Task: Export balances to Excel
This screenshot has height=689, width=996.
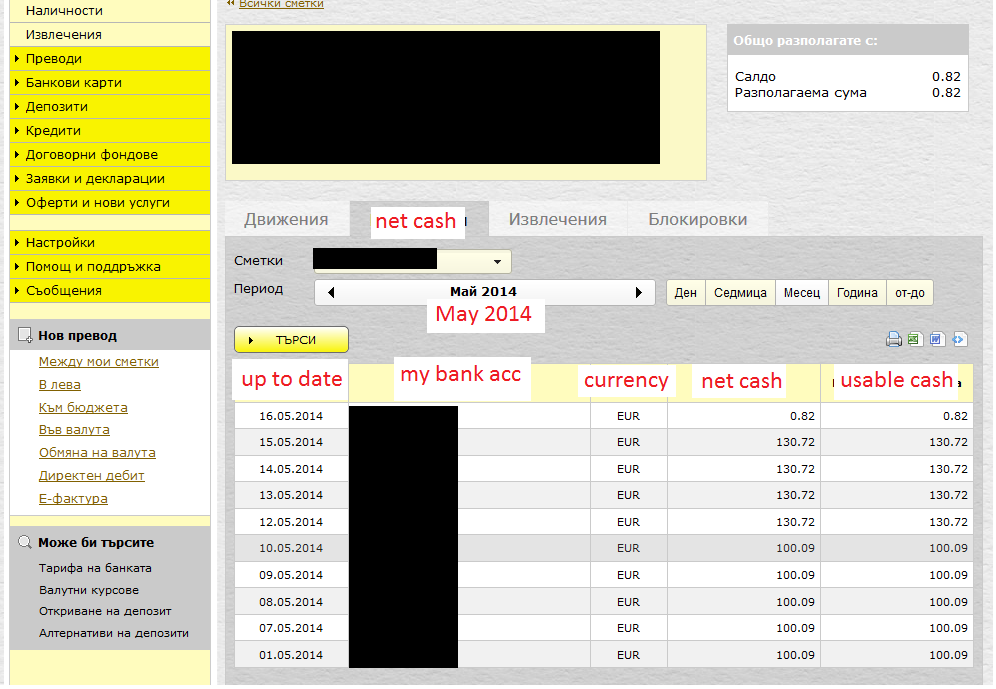Action: (x=915, y=339)
